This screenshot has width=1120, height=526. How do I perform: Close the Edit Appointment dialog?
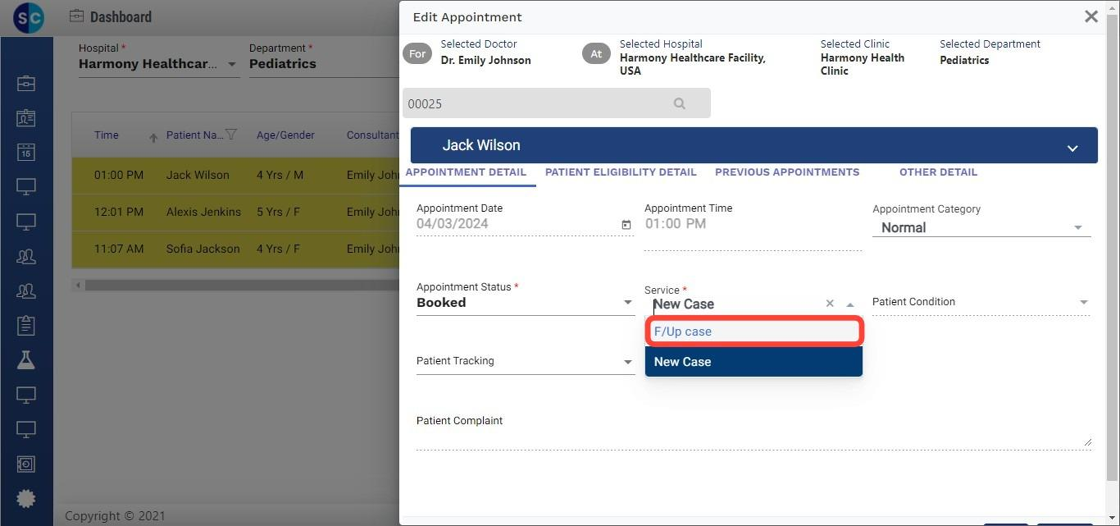[x=1091, y=16]
